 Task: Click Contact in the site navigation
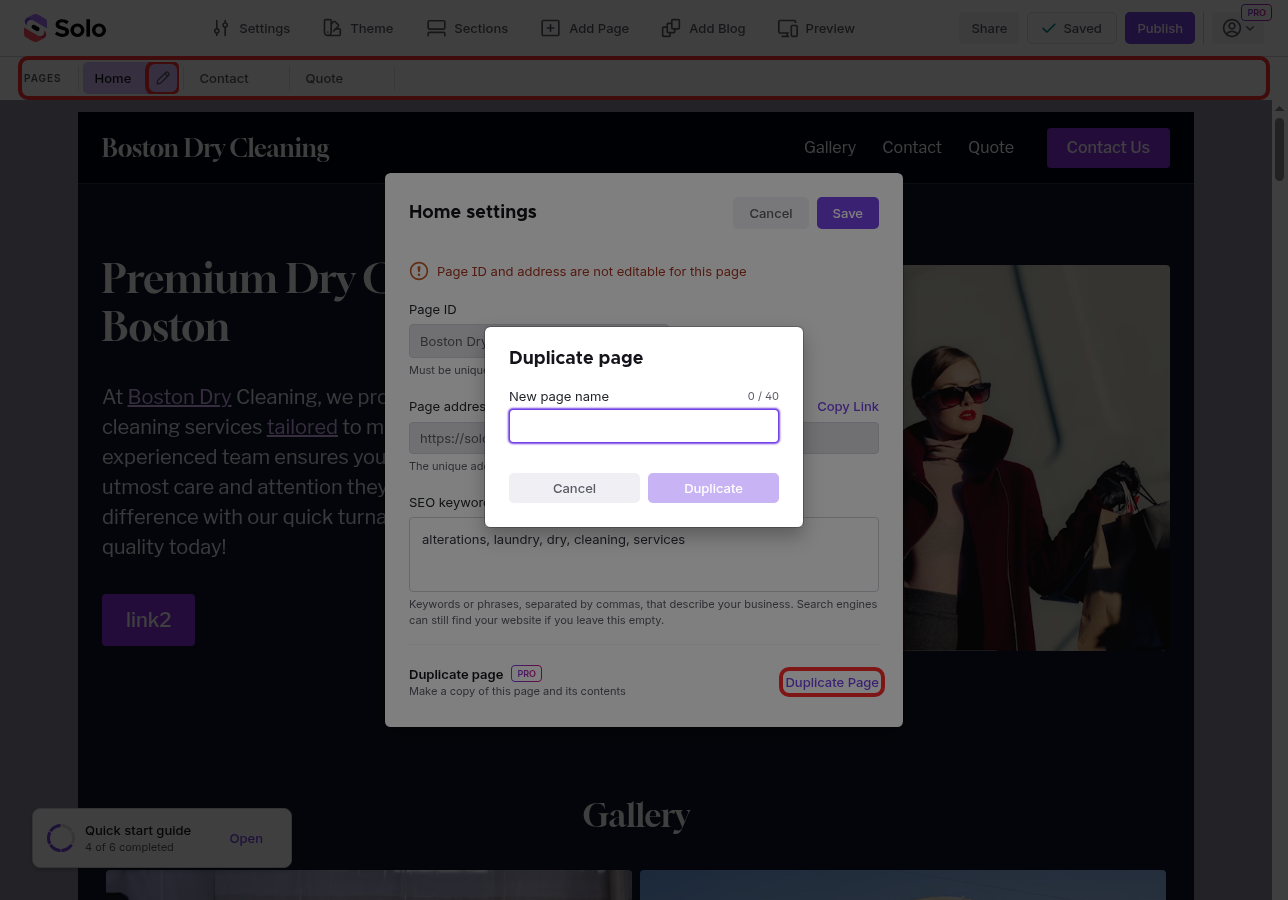912,147
